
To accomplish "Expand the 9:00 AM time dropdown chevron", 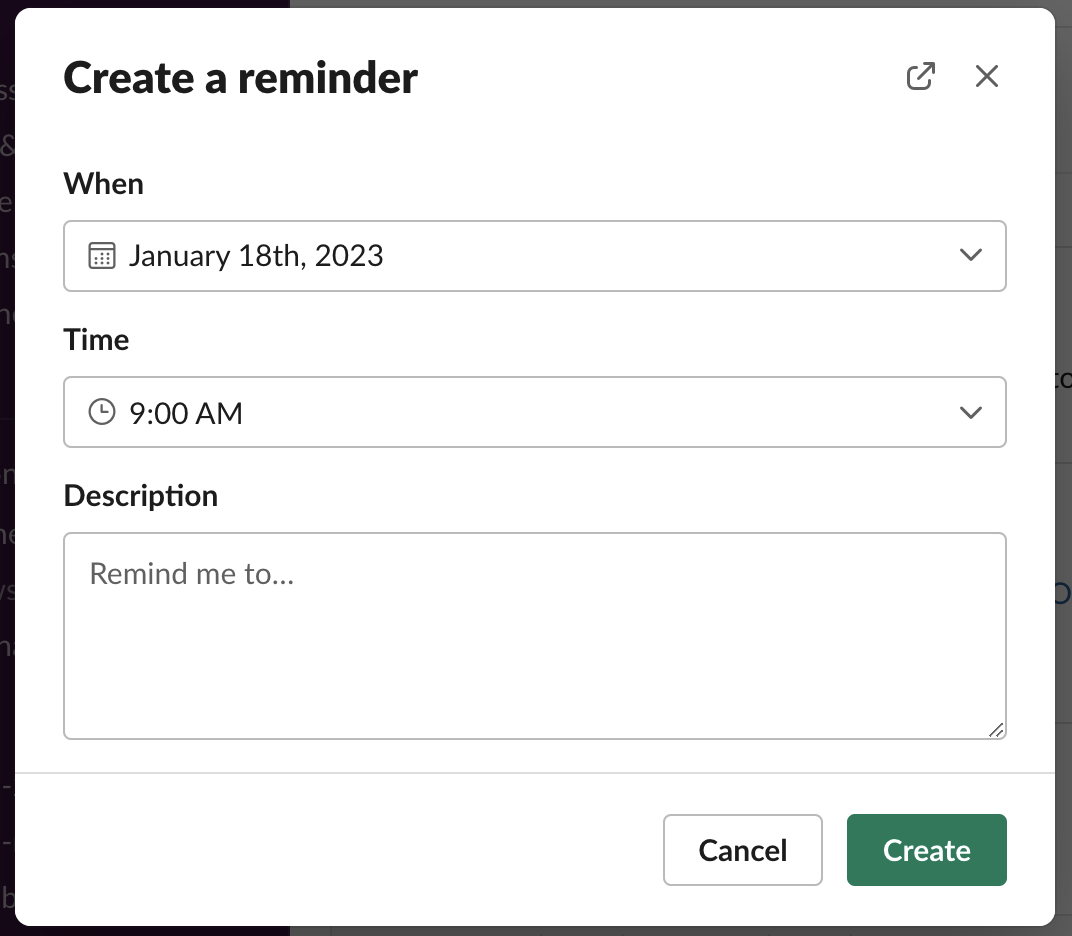I will click(970, 412).
